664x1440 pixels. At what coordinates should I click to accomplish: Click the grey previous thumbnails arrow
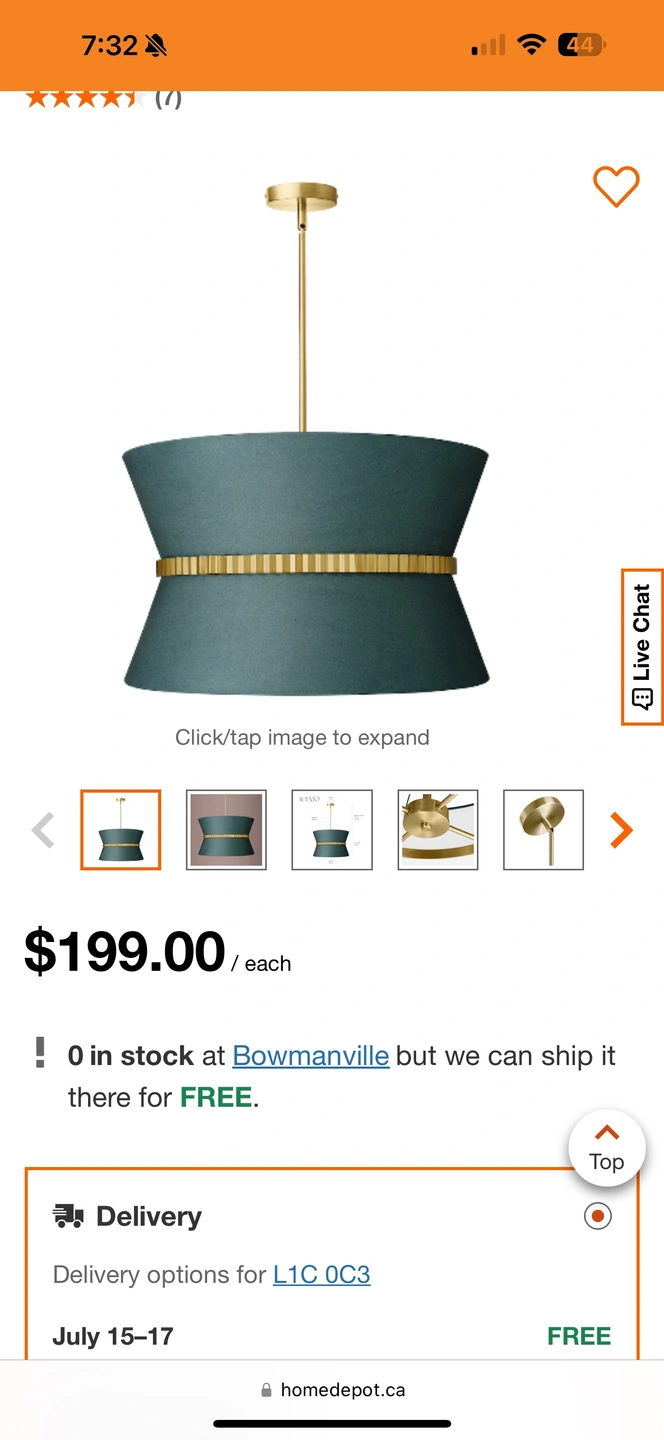43,830
